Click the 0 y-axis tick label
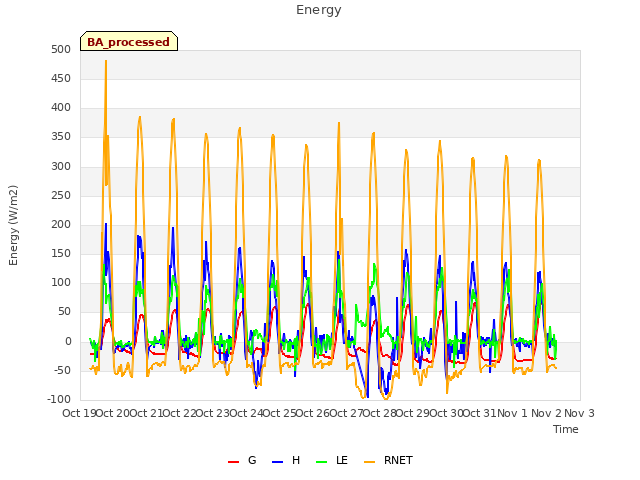 (x=68, y=341)
